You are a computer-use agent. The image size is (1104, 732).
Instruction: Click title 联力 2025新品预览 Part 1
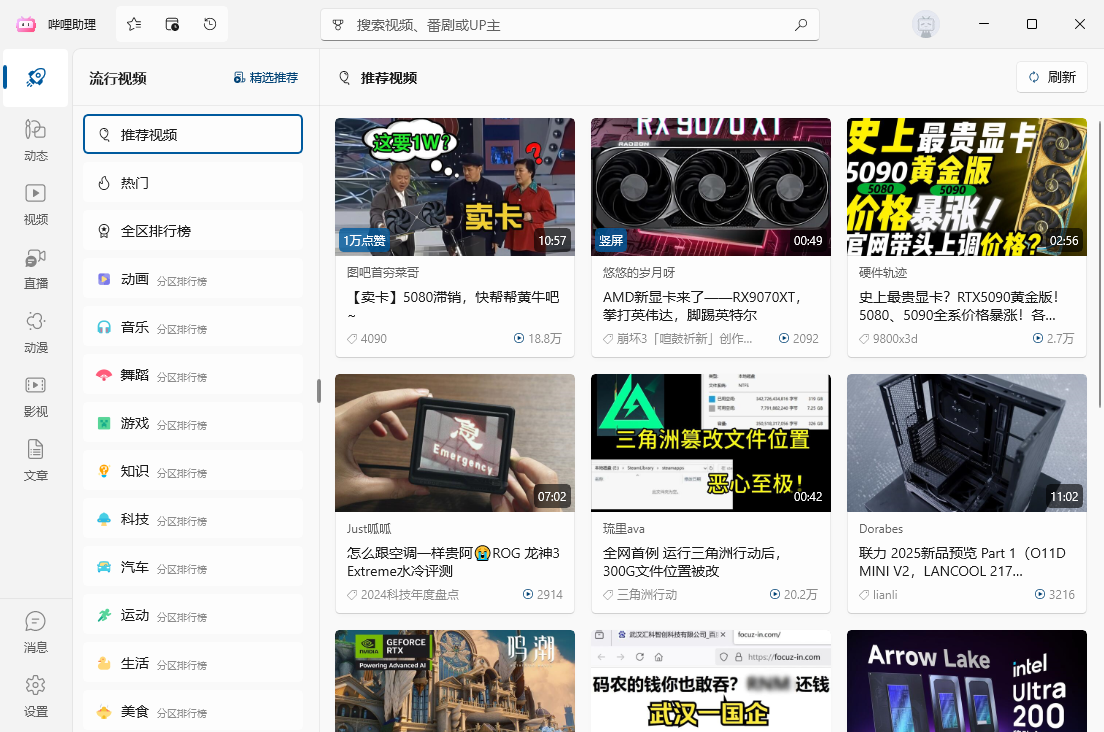point(962,562)
